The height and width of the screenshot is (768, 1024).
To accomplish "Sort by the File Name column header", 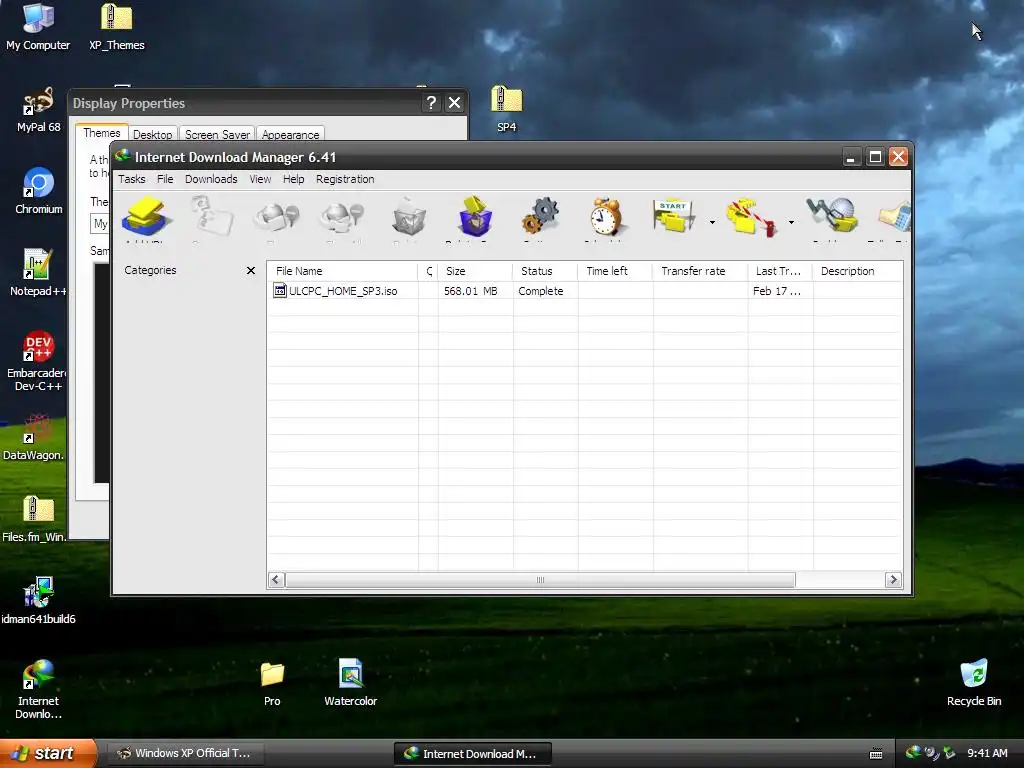I will click(x=342, y=271).
